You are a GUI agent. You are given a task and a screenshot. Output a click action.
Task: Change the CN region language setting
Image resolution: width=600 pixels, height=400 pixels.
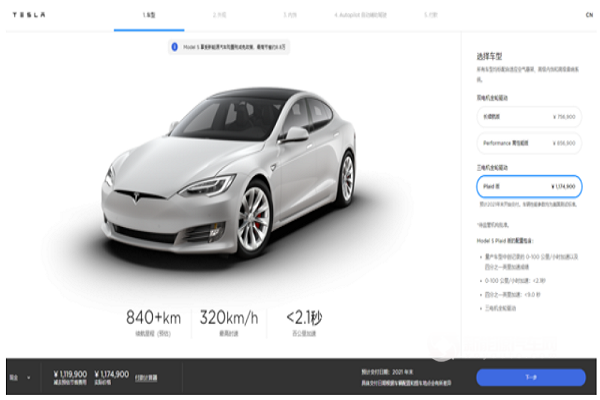(x=589, y=15)
